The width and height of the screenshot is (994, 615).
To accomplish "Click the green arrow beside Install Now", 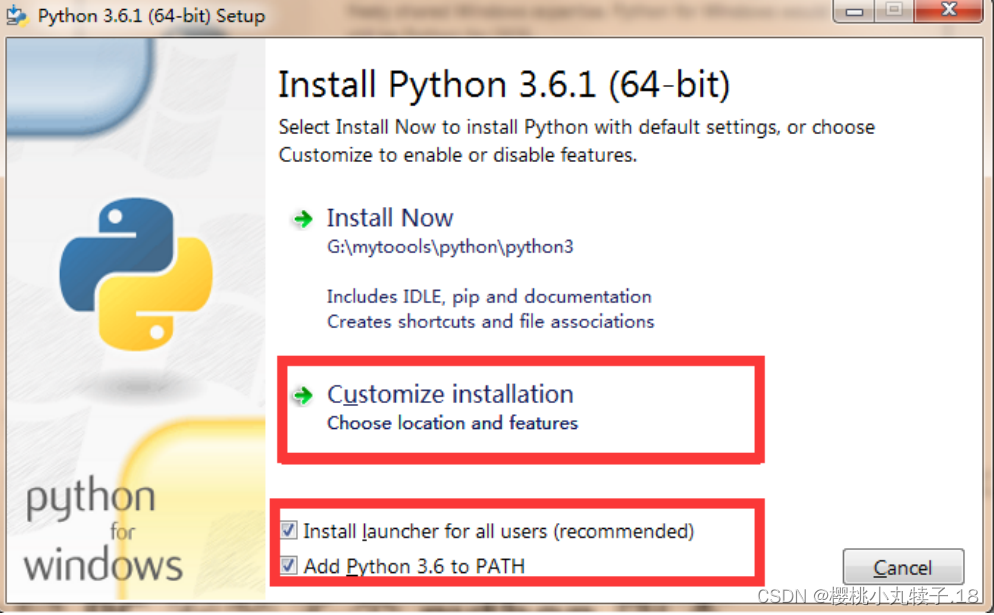I will (x=303, y=219).
